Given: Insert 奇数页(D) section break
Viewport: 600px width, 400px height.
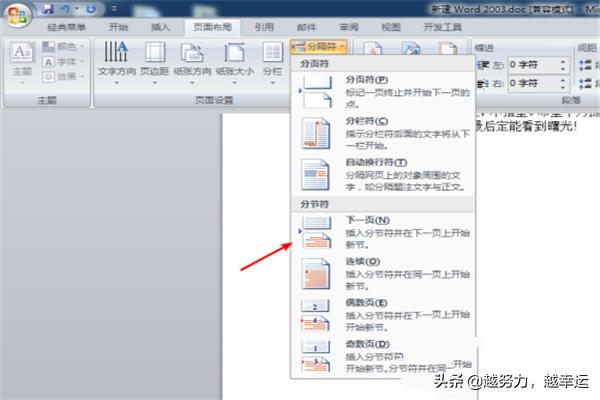Looking at the screenshot, I should pos(383,356).
